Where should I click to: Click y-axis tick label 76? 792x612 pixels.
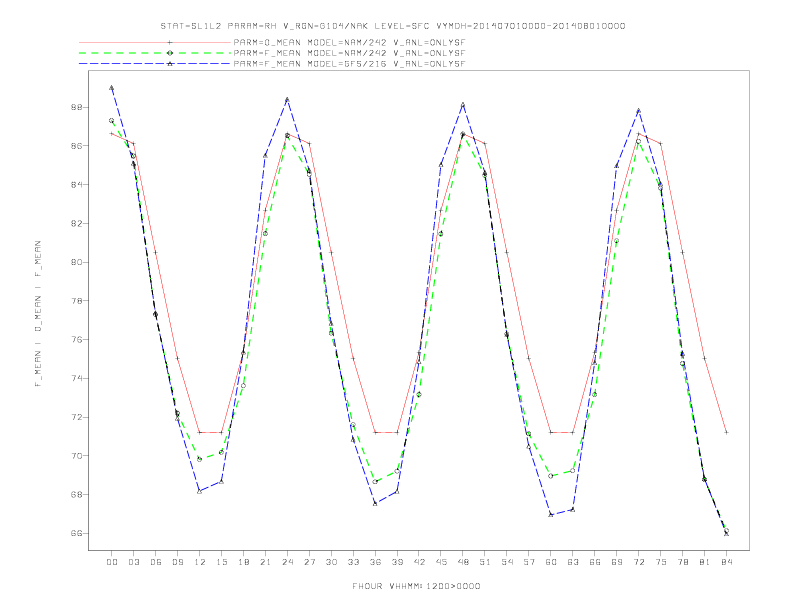pos(77,339)
